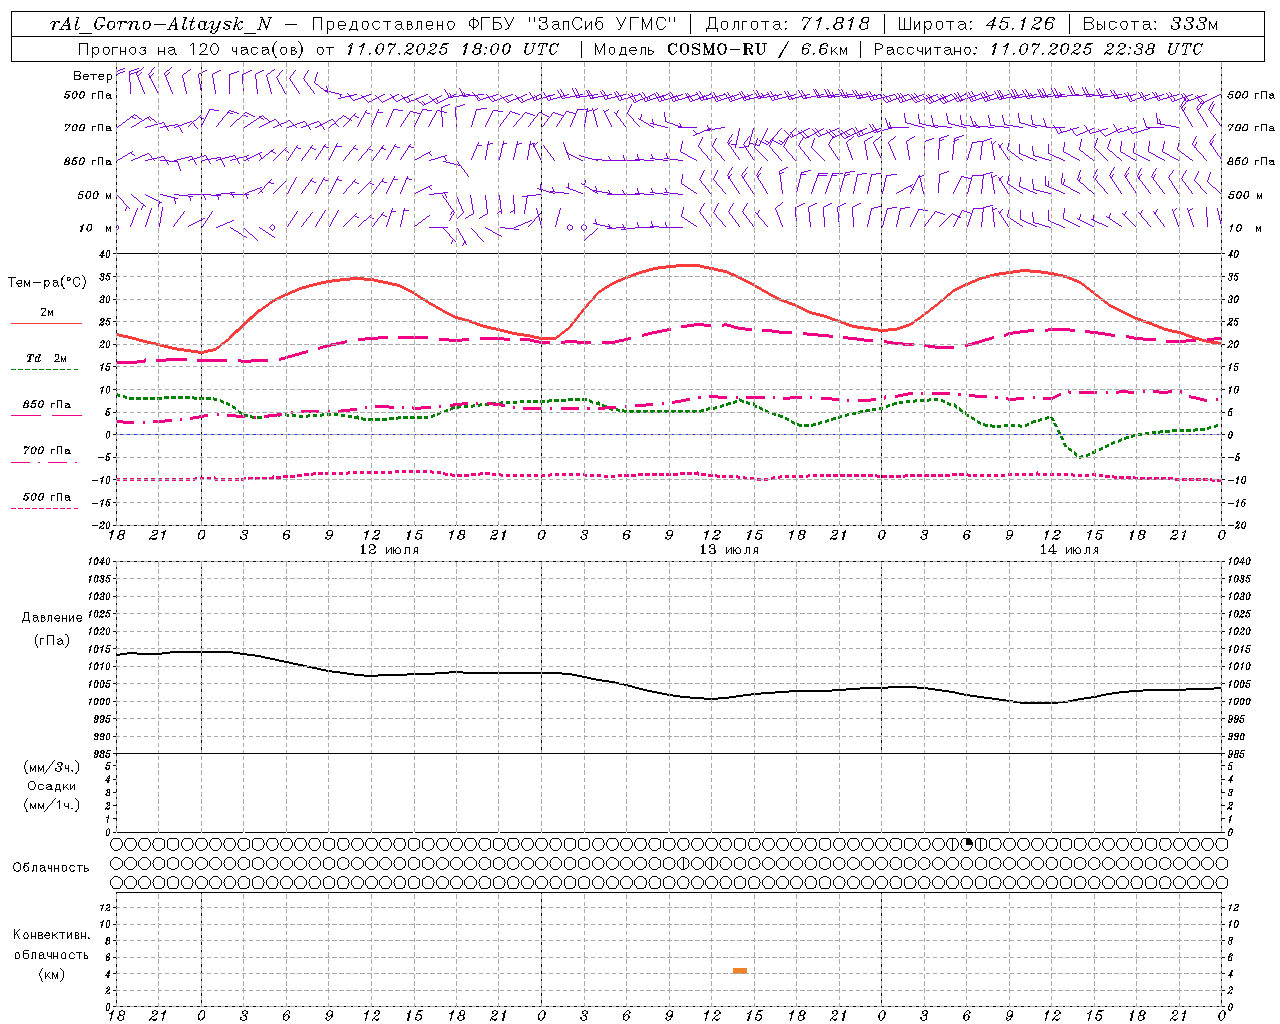The height and width of the screenshot is (1024, 1280).
Task: Click the '(гПа)' pressure unit label
Action: point(52,640)
